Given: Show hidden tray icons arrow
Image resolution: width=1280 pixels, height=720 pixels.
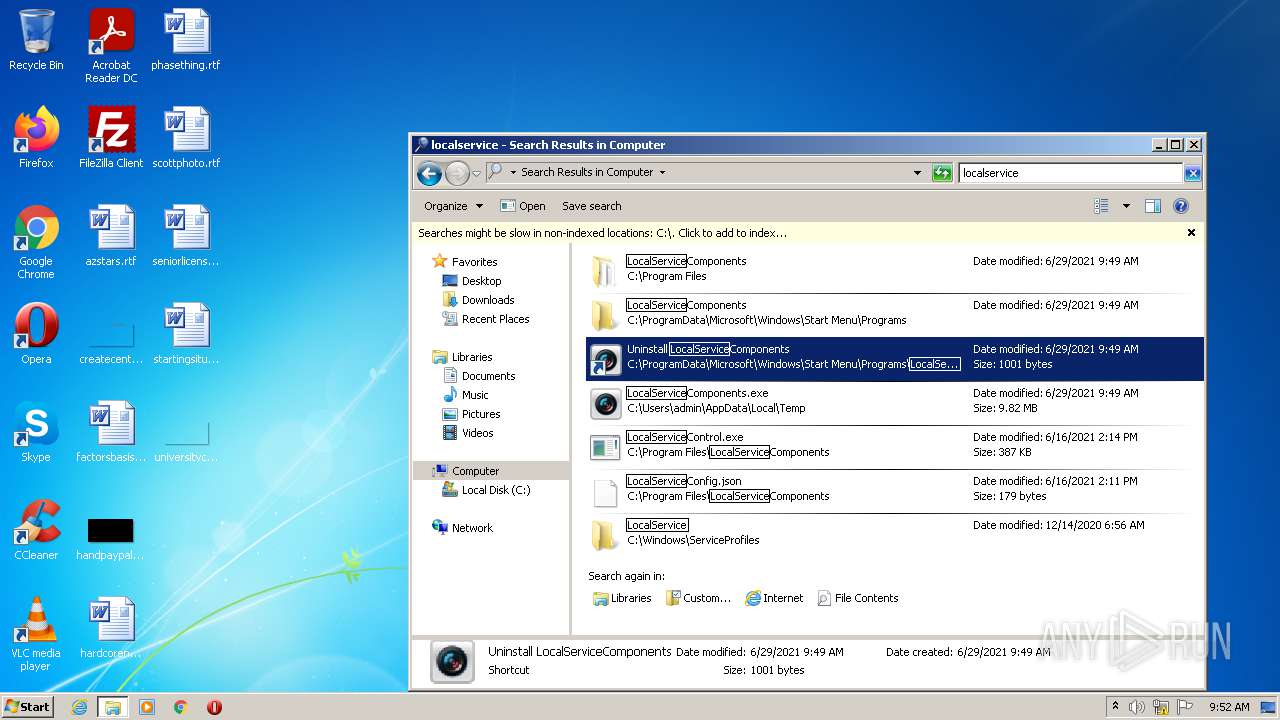Looking at the screenshot, I should pyautogui.click(x=1115, y=706).
